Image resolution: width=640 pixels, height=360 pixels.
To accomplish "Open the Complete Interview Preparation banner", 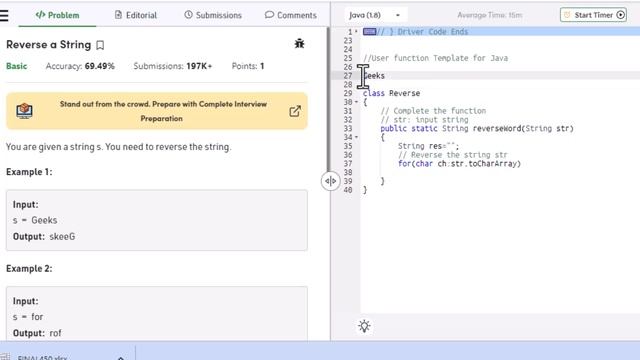I will pyautogui.click(x=157, y=111).
